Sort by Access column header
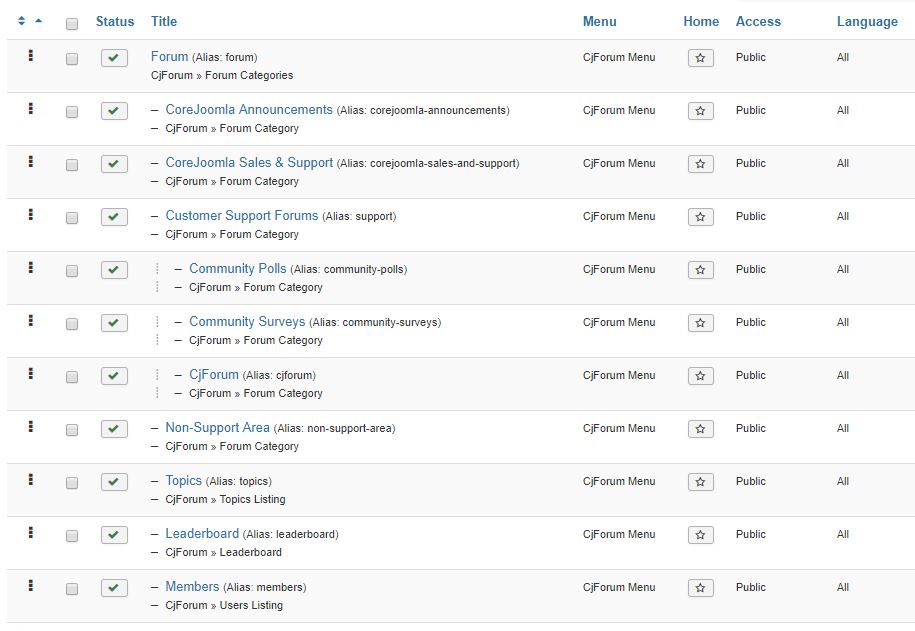 tap(758, 21)
